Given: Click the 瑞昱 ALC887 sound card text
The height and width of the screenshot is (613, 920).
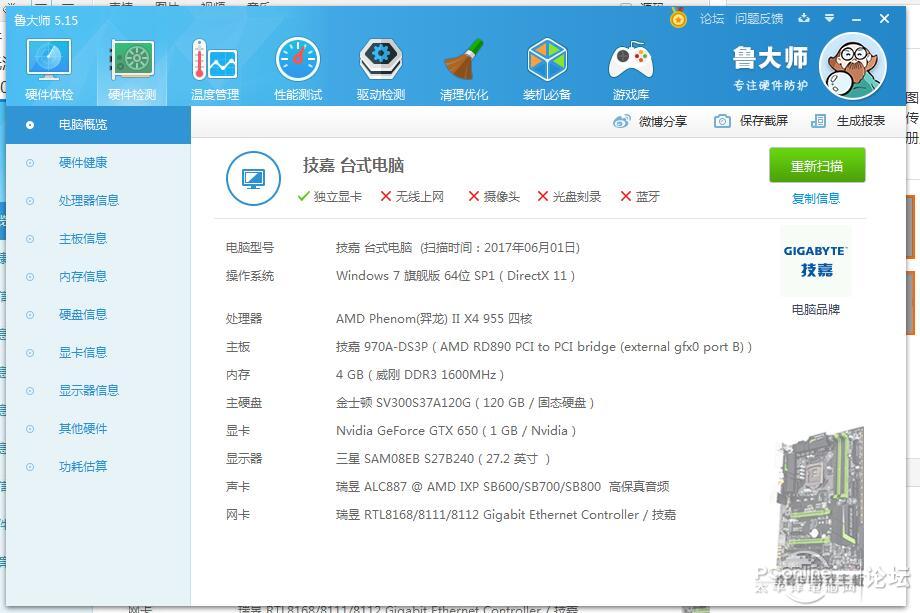Looking at the screenshot, I should point(502,486).
